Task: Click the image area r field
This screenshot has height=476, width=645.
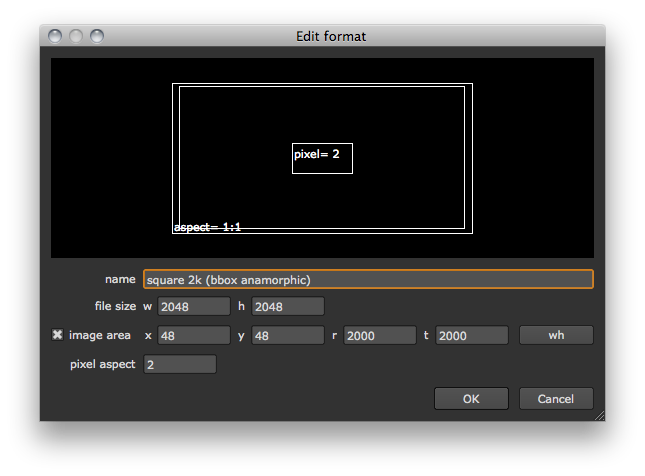Action: [380, 335]
